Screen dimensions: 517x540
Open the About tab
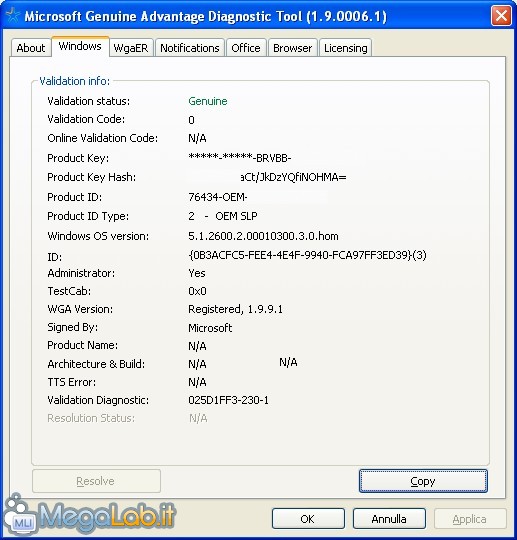[x=31, y=48]
